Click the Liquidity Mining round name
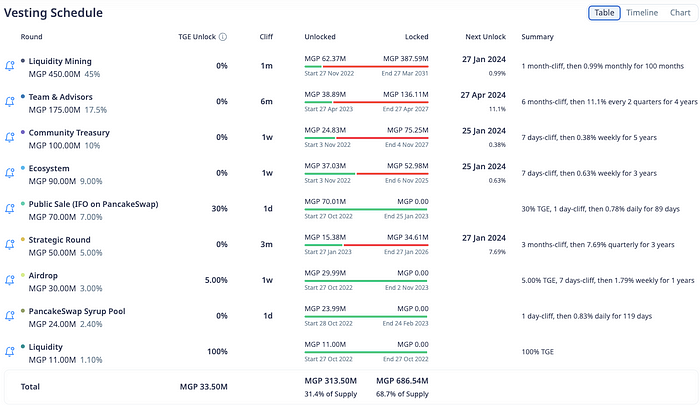700x405 pixels. pyautogui.click(x=67, y=61)
